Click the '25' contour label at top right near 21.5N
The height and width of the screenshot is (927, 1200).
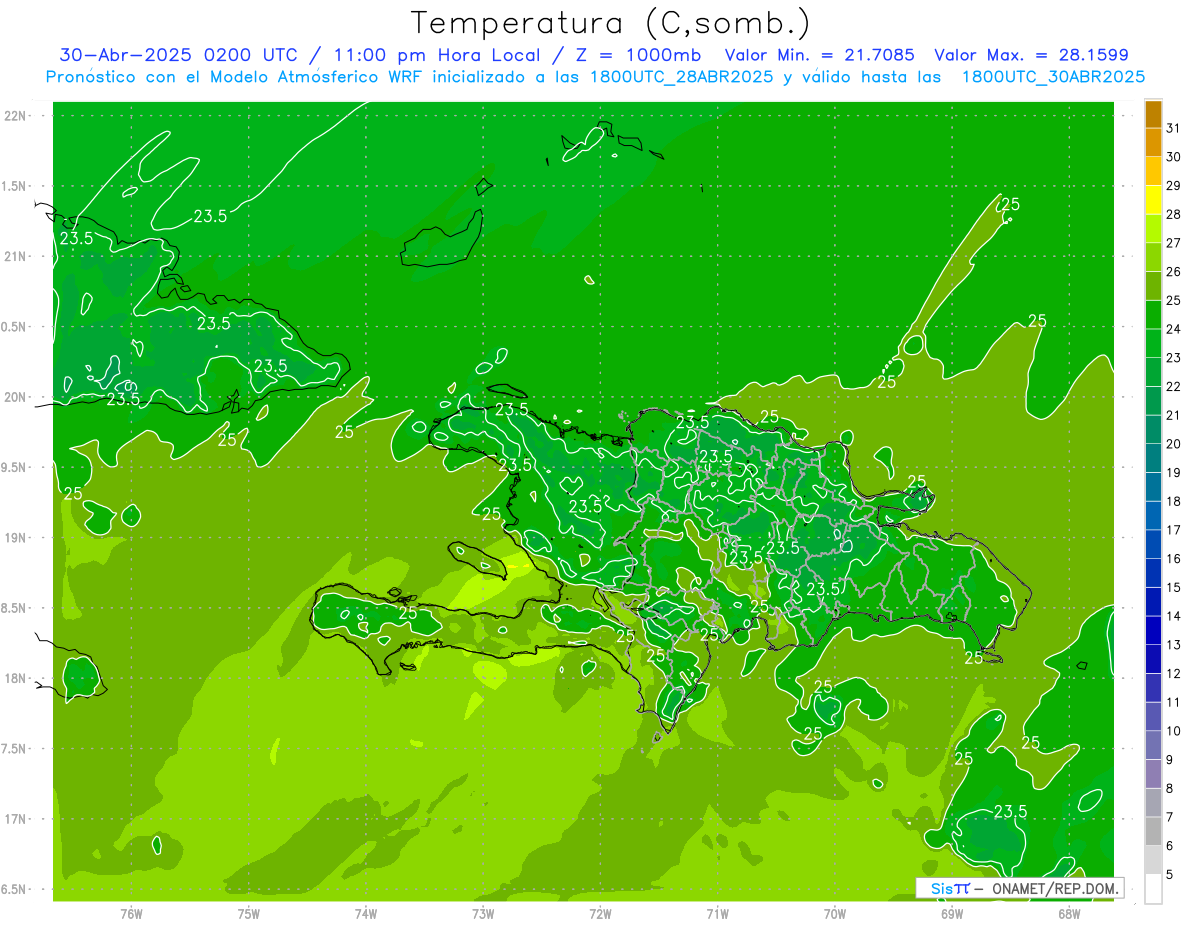(x=1011, y=204)
